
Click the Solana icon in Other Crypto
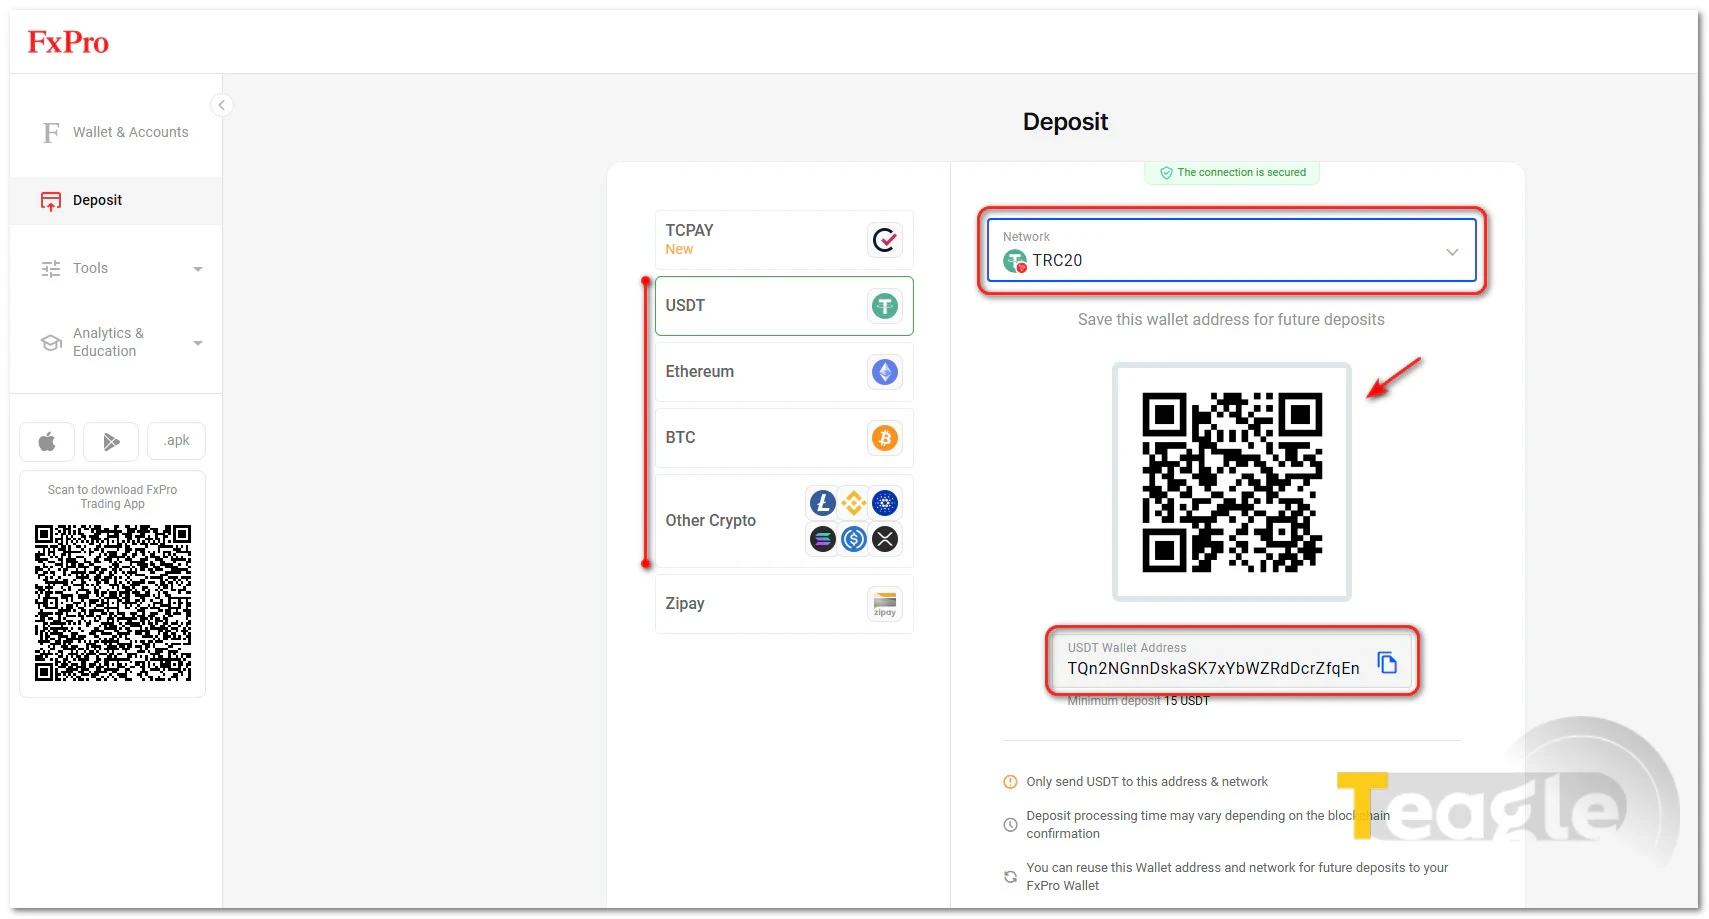823,539
